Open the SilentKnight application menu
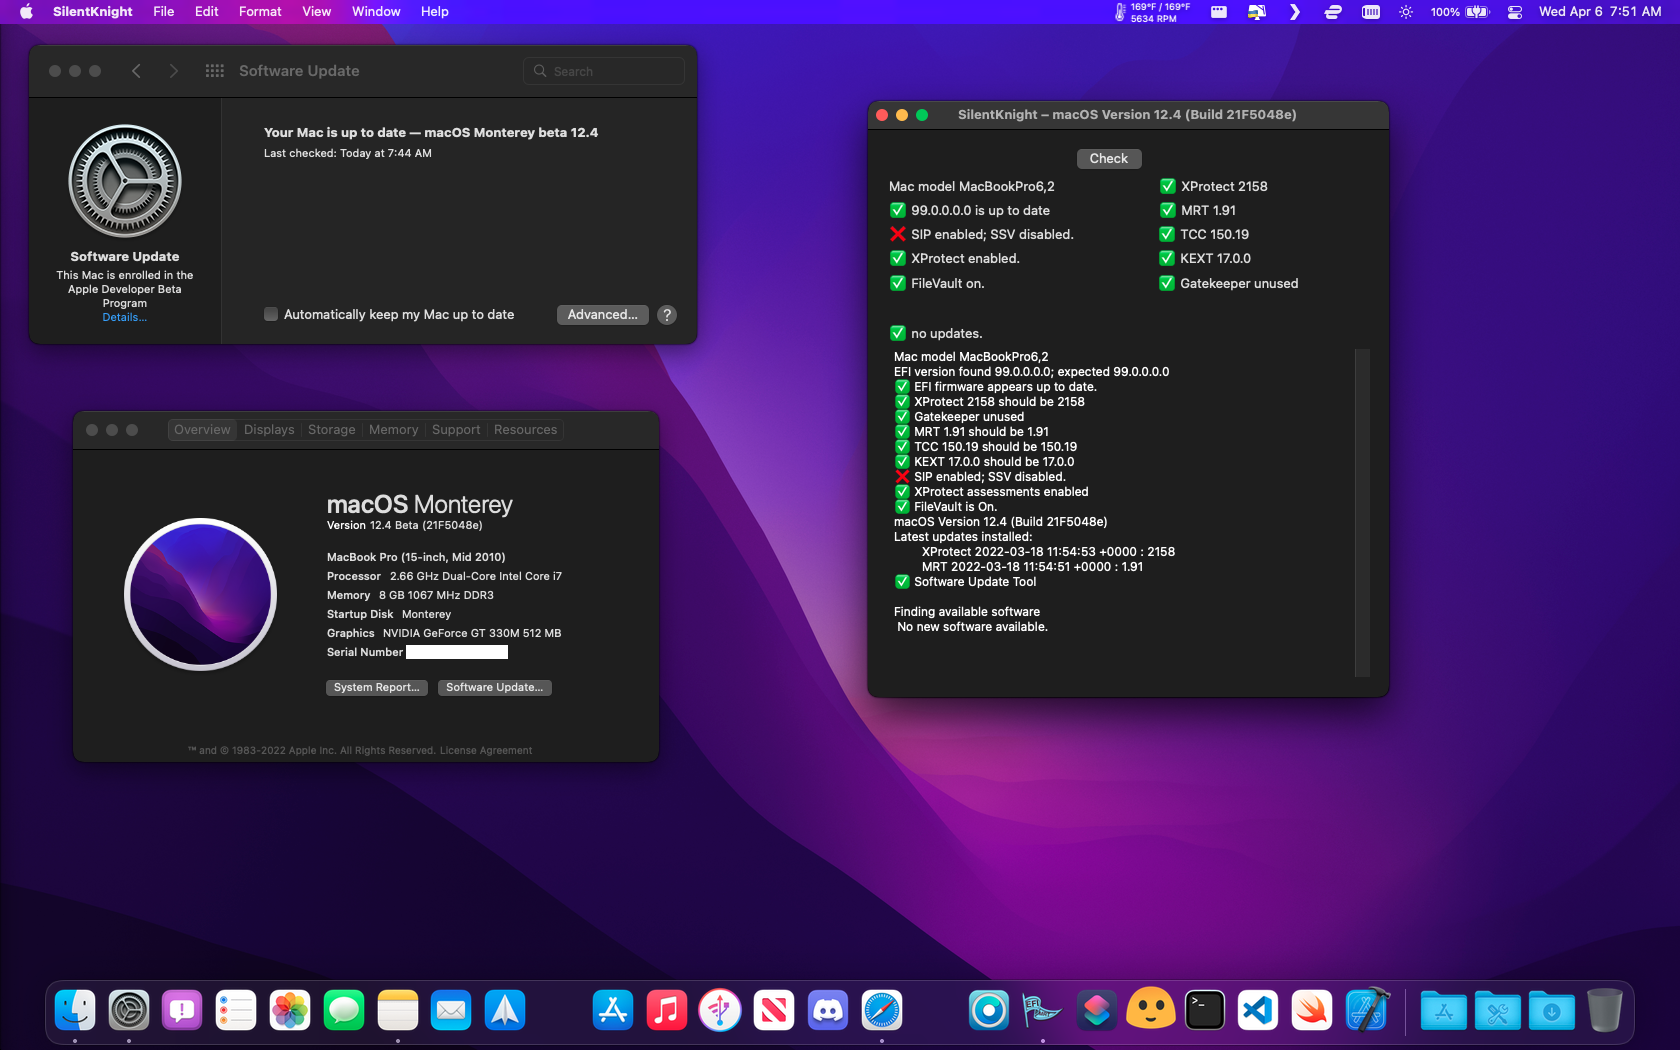1680x1050 pixels. coord(93,12)
